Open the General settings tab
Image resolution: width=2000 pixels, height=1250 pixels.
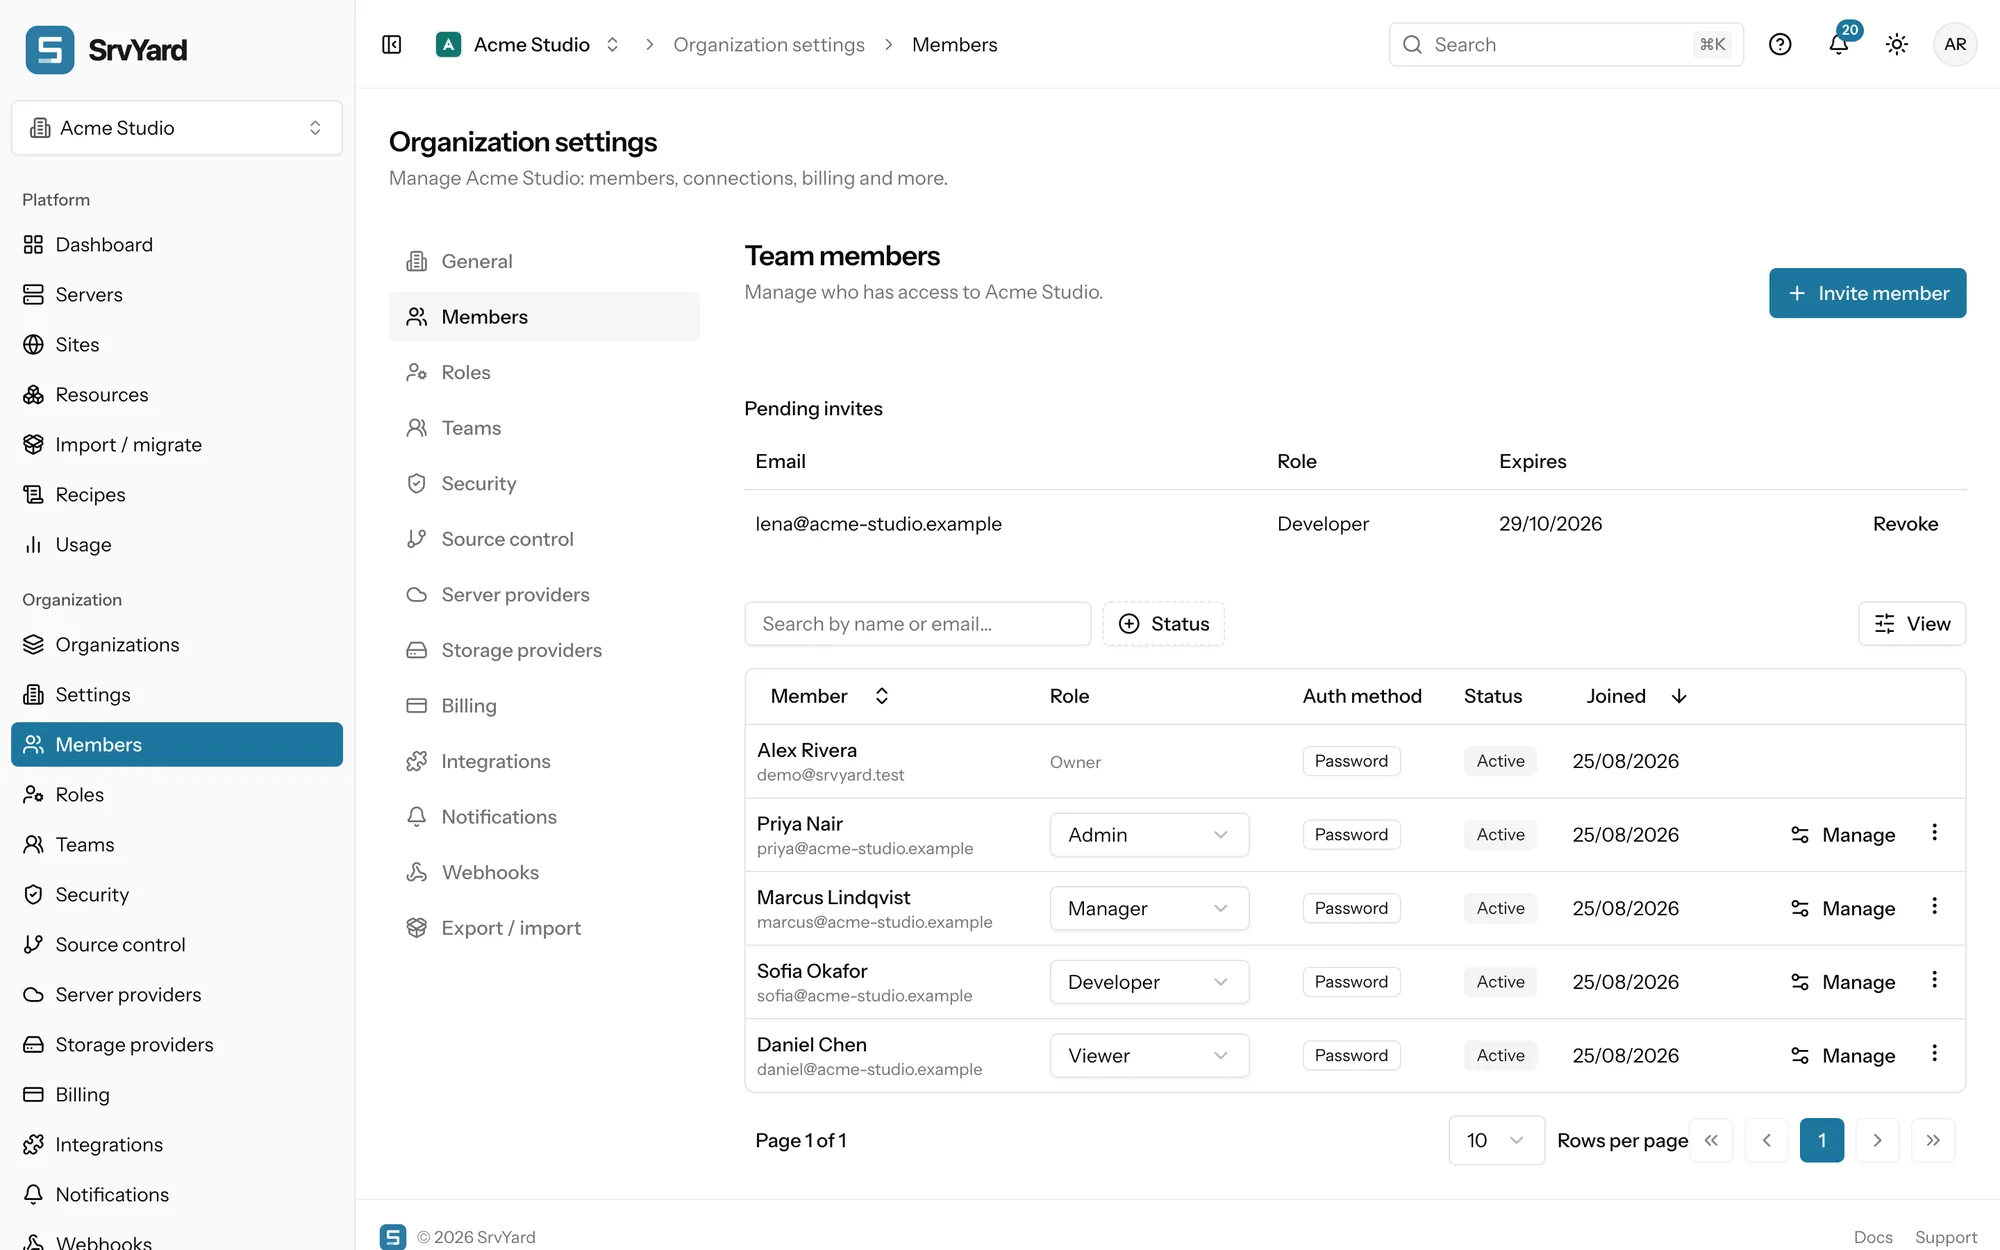tap(544, 262)
